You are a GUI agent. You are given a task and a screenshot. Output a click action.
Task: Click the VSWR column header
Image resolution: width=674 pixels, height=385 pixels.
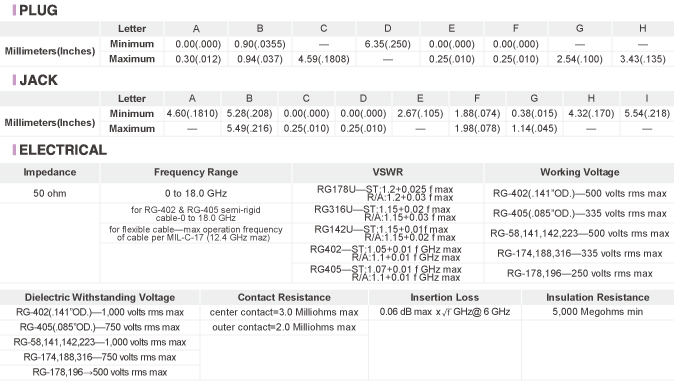tap(388, 172)
